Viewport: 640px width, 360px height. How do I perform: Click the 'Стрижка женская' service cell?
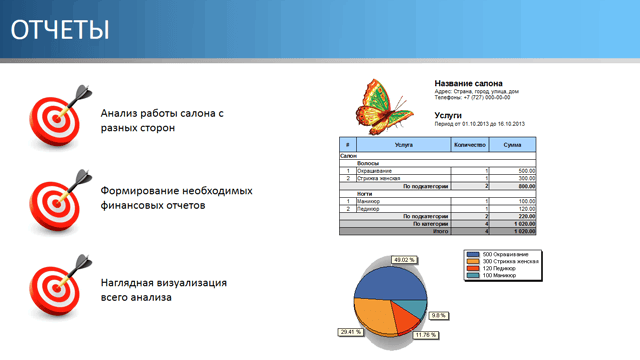[404, 178]
